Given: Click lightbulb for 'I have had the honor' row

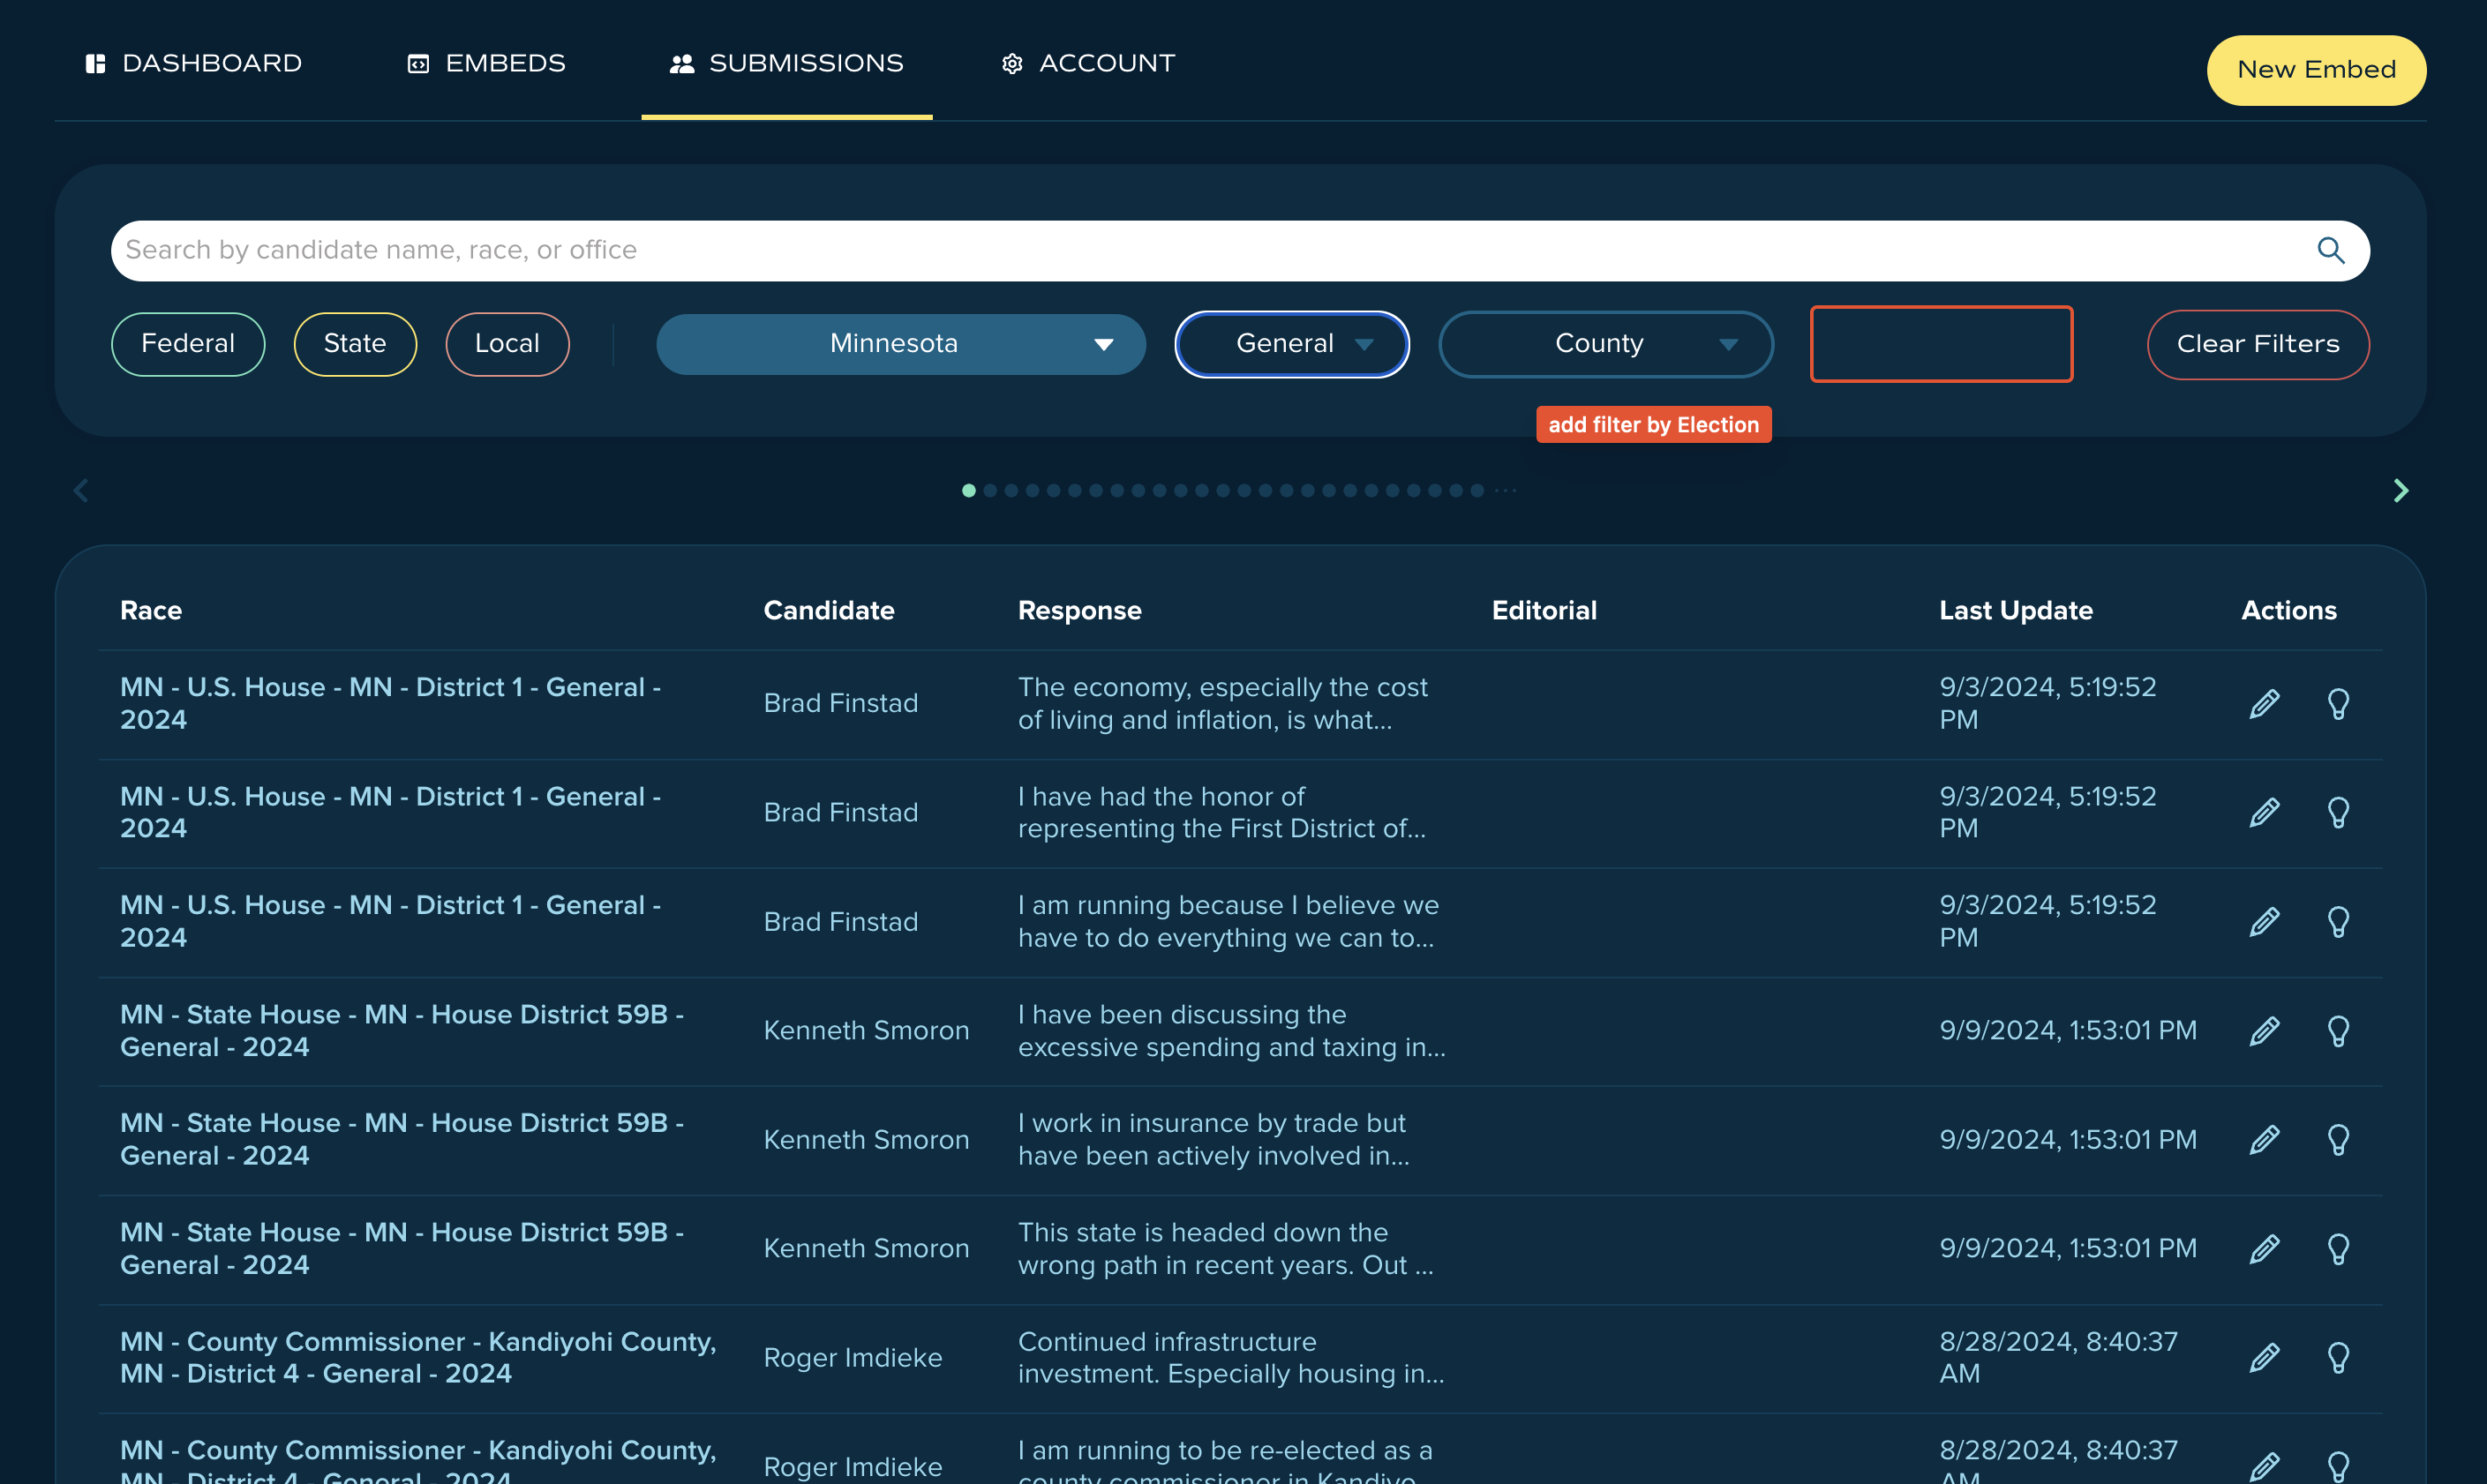Looking at the screenshot, I should [x=2338, y=812].
